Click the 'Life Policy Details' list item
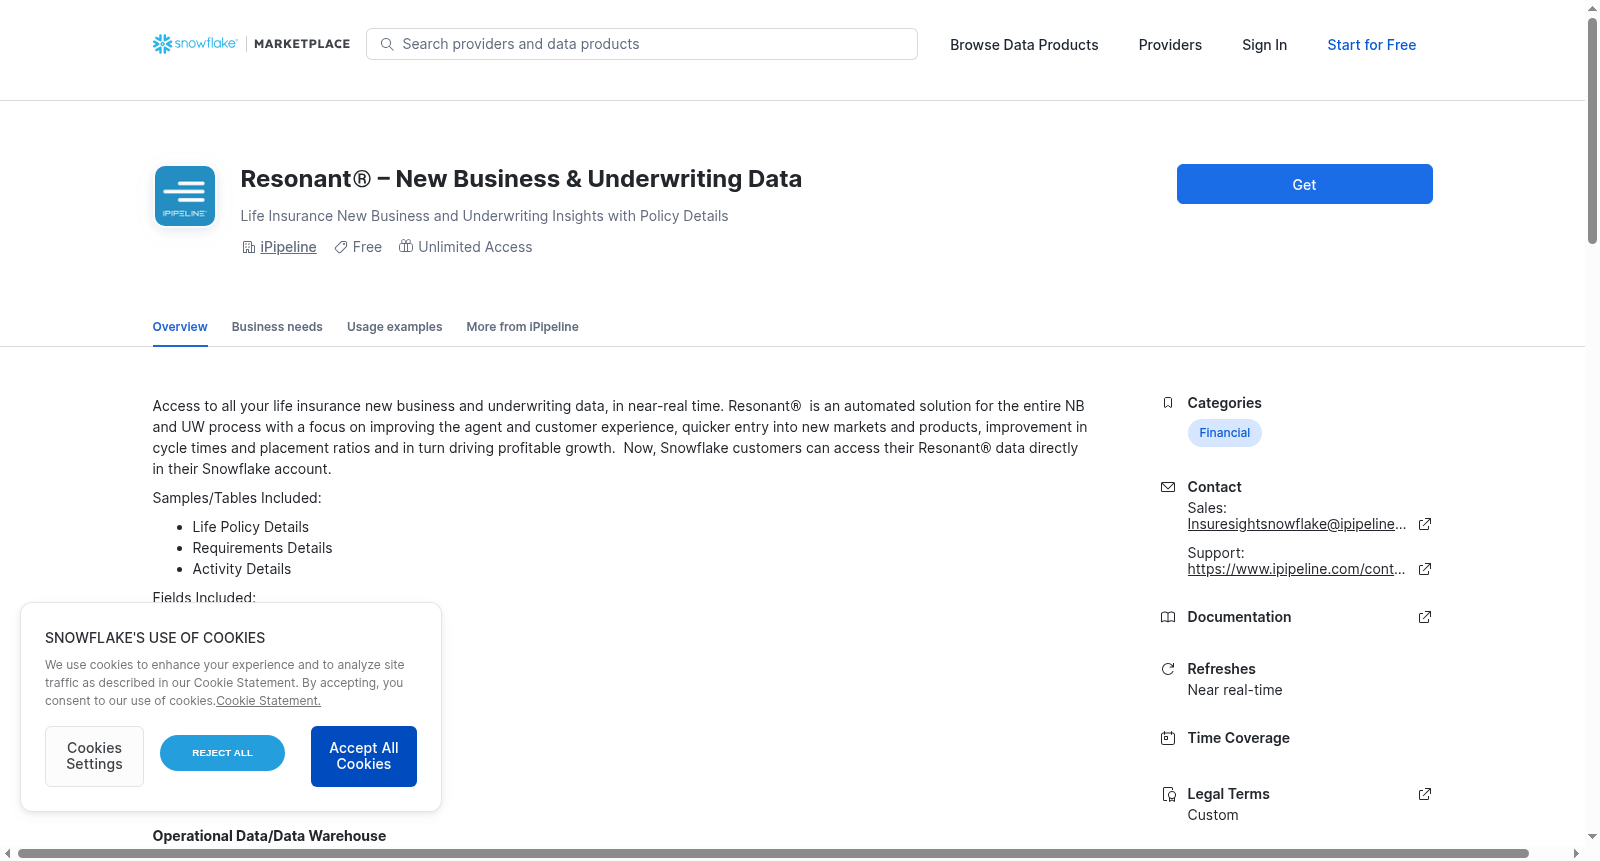 250,527
